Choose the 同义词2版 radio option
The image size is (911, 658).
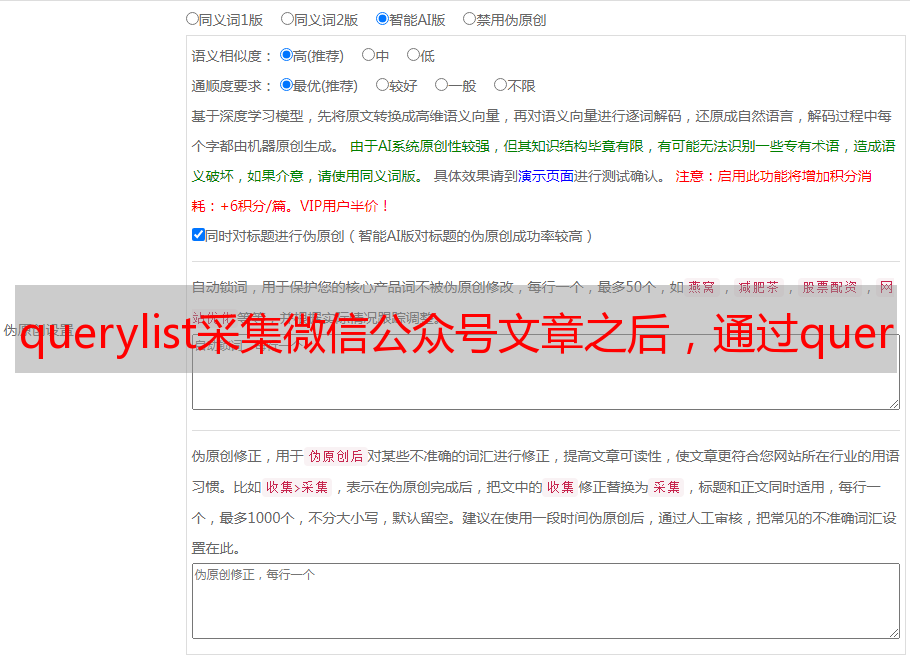[287, 19]
